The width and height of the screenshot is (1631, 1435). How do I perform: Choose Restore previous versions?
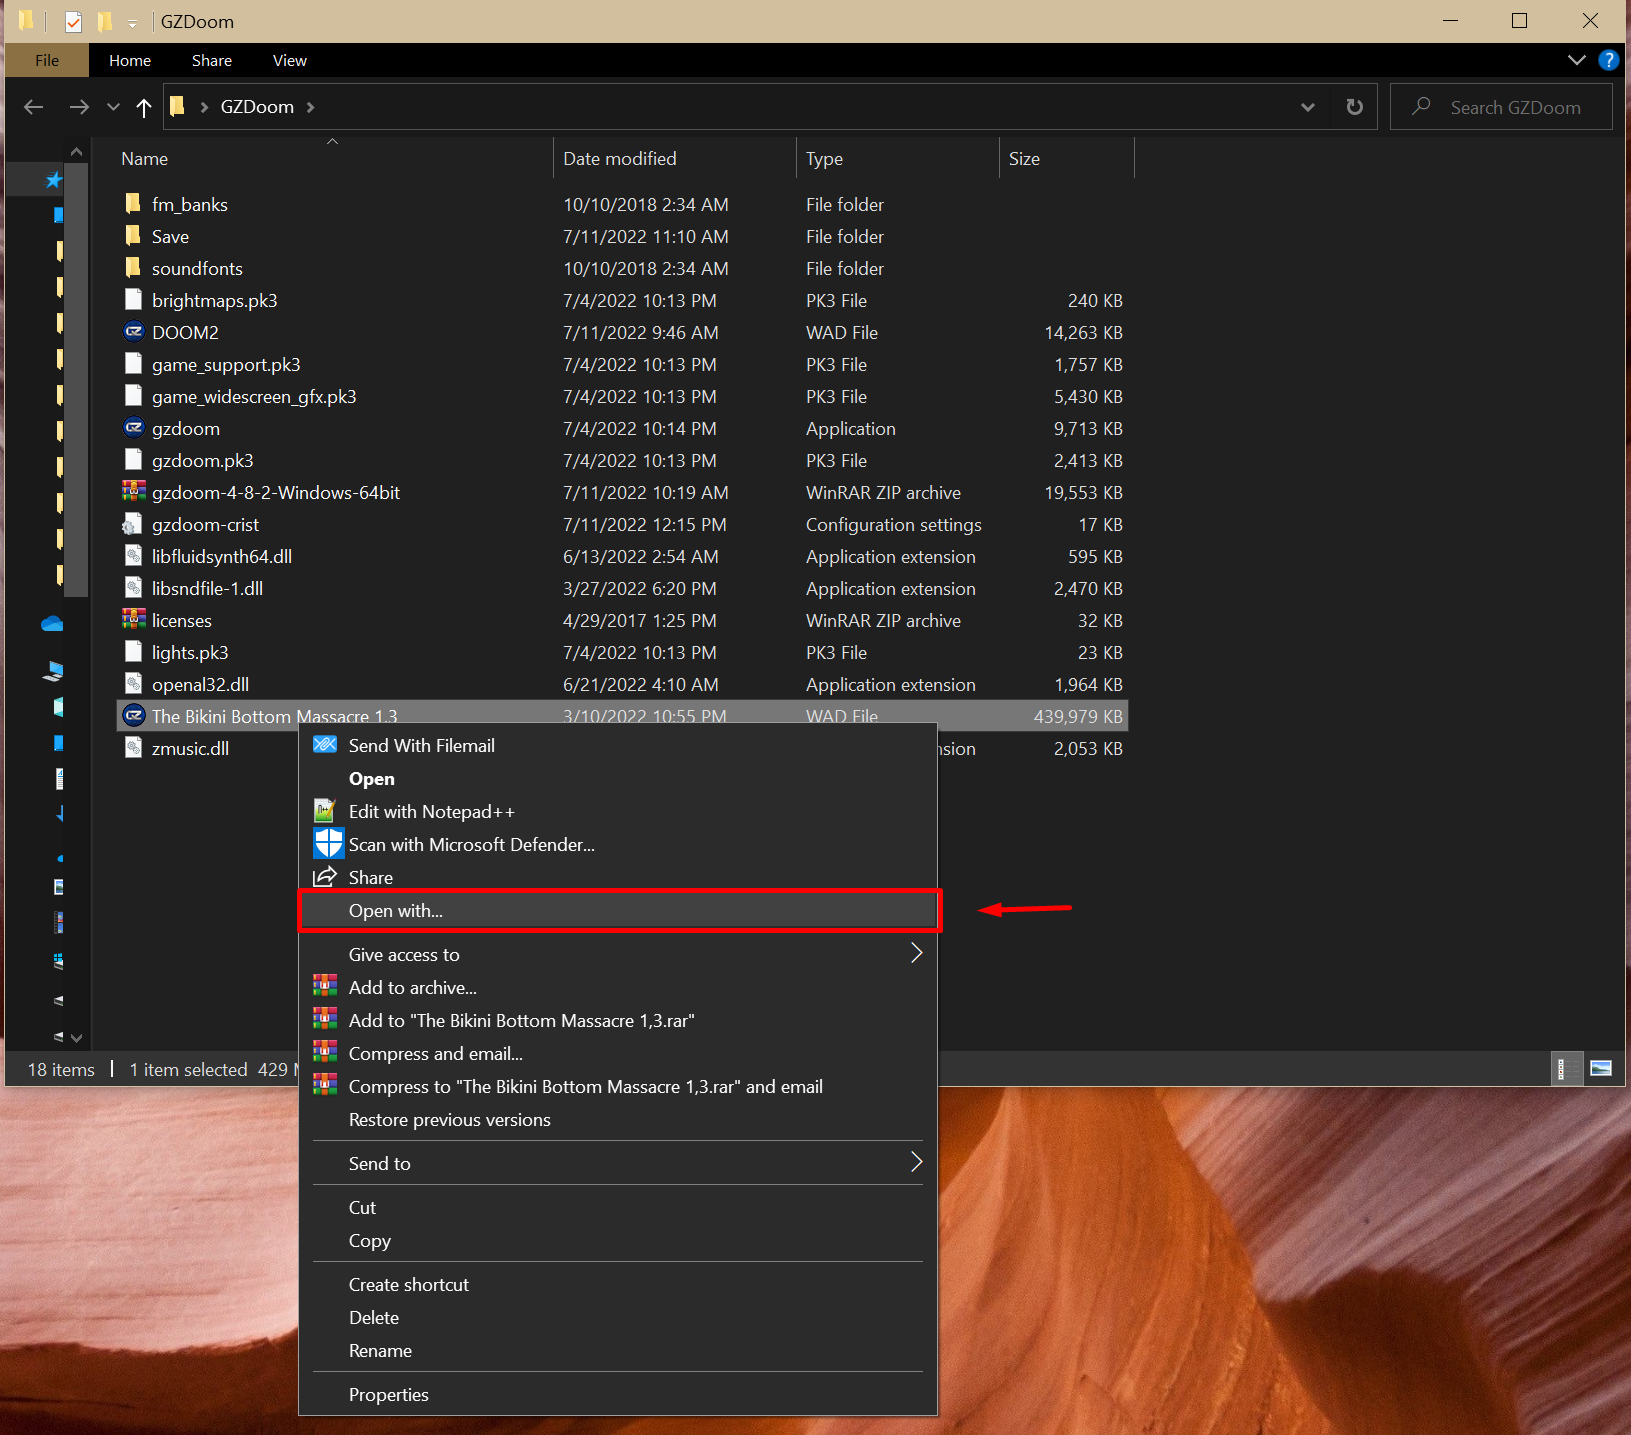(620, 1119)
